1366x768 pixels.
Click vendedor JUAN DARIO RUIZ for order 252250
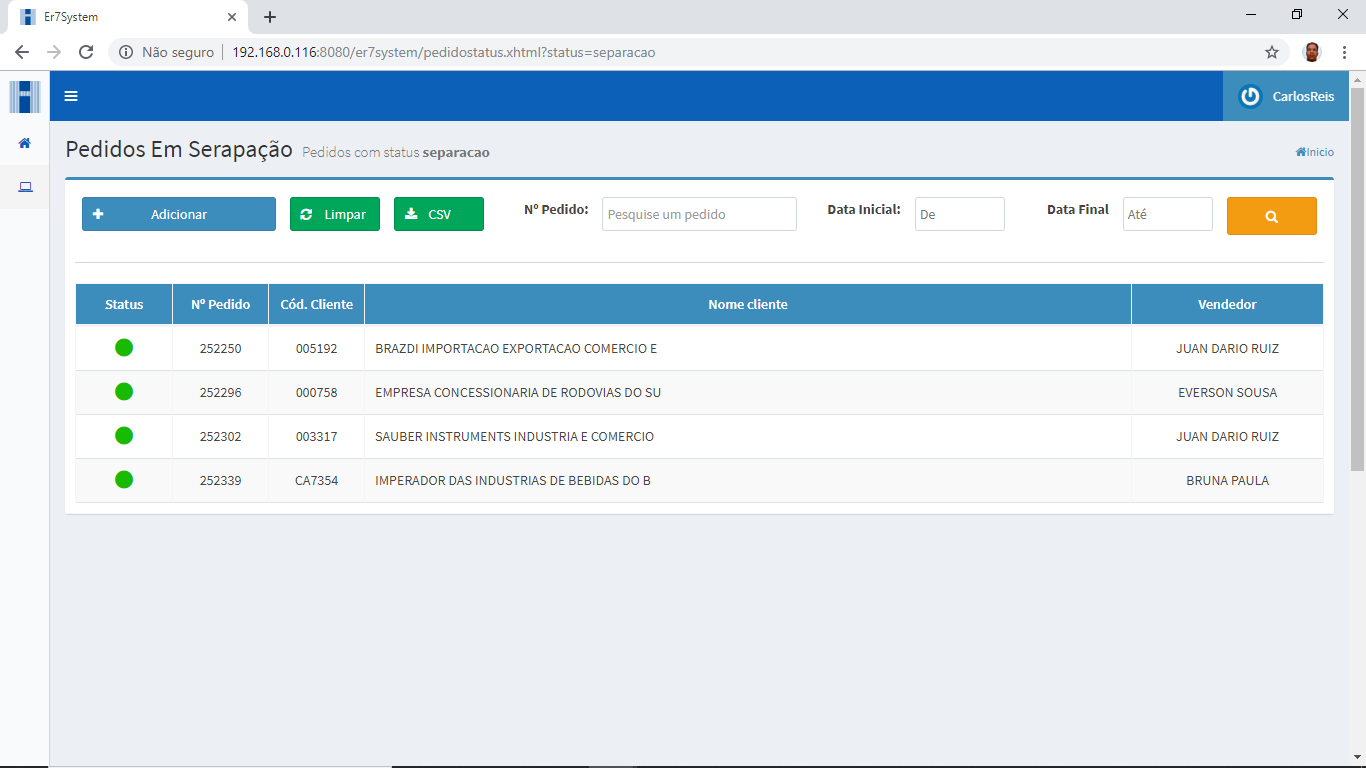(1227, 349)
